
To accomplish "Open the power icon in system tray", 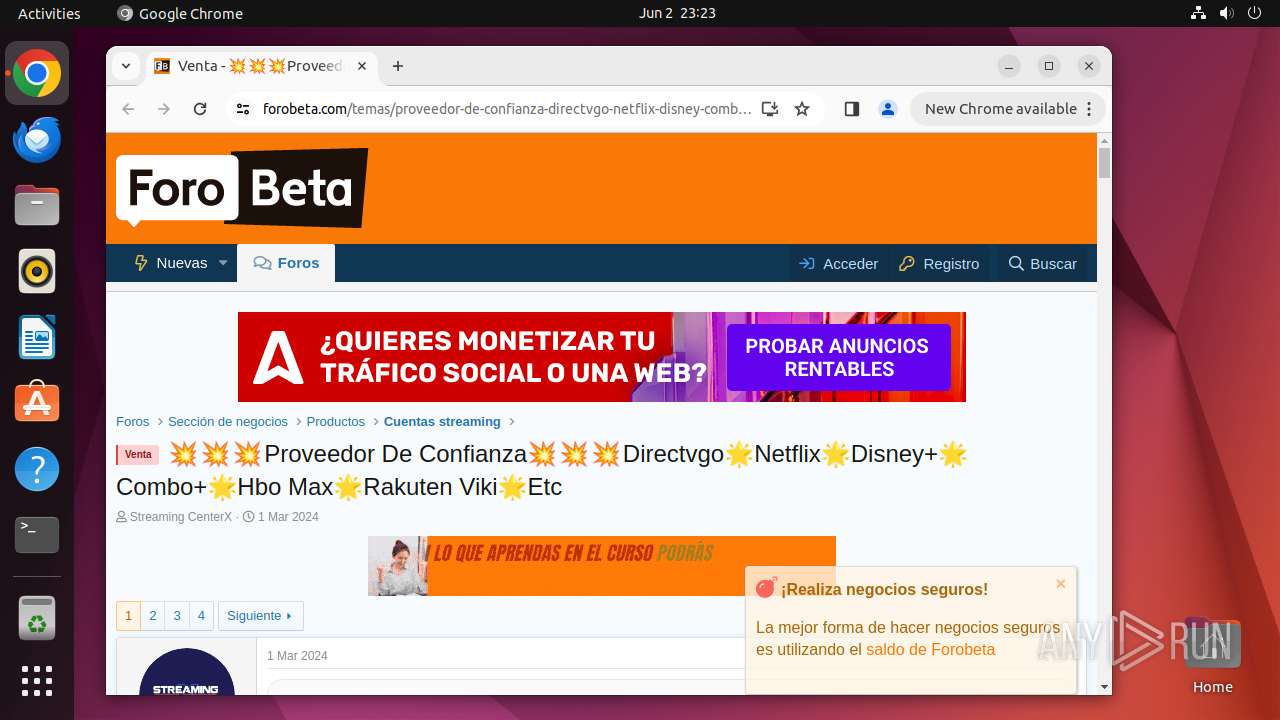I will [1255, 13].
